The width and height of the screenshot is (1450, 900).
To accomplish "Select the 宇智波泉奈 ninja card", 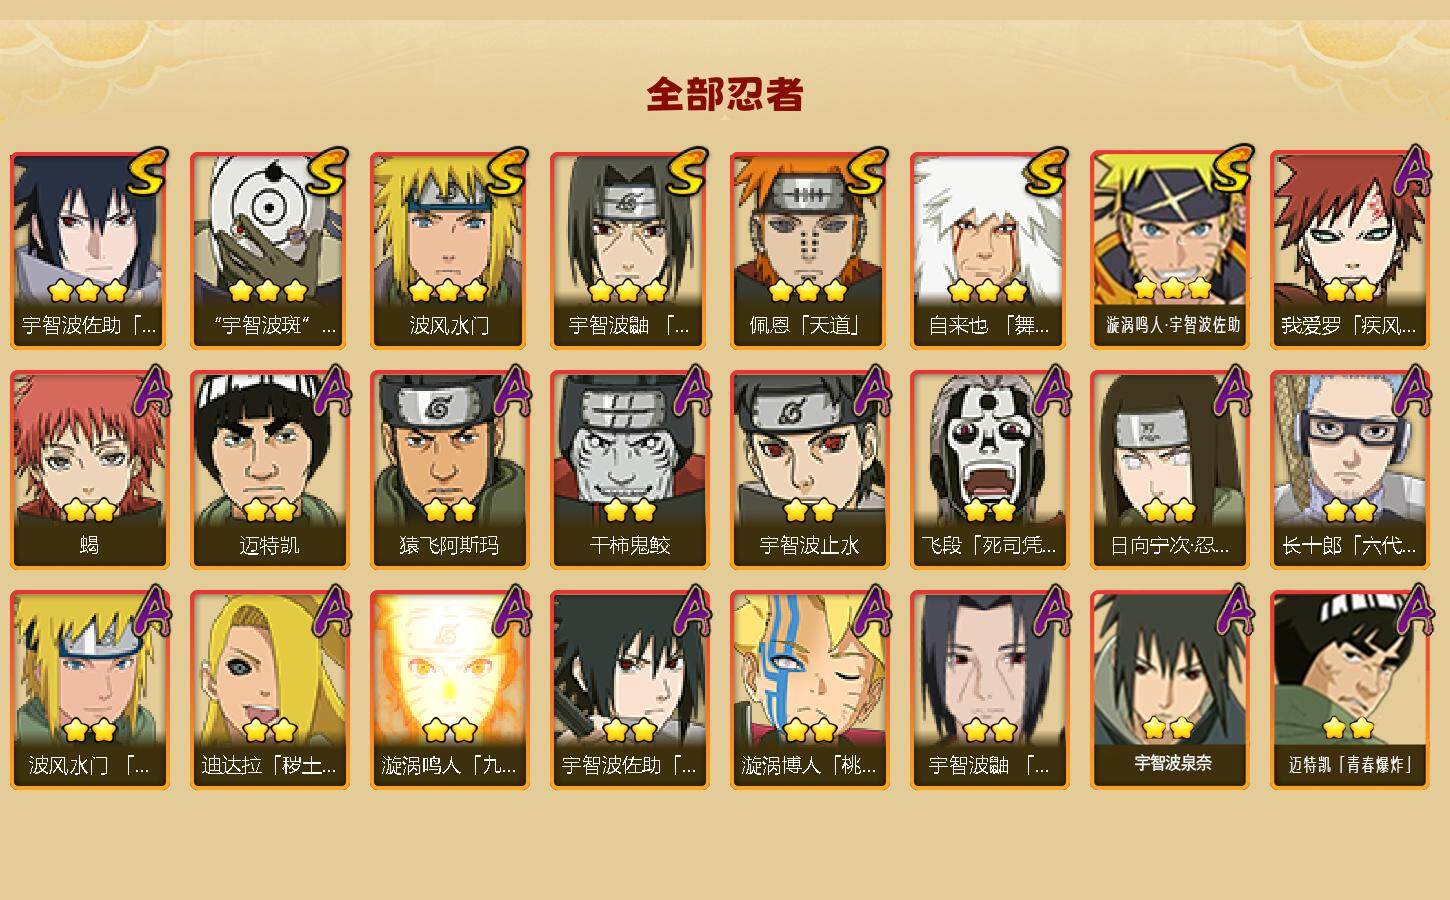I will coord(1169,690).
